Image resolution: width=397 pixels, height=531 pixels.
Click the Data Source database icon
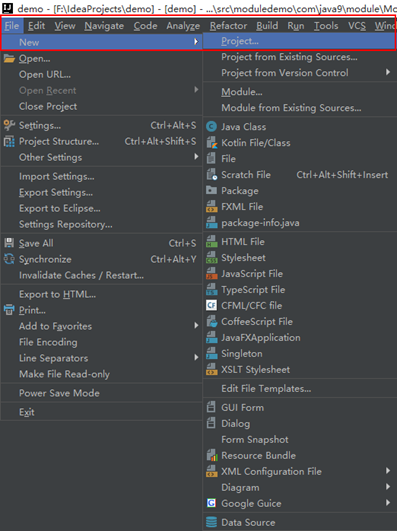tap(211, 522)
